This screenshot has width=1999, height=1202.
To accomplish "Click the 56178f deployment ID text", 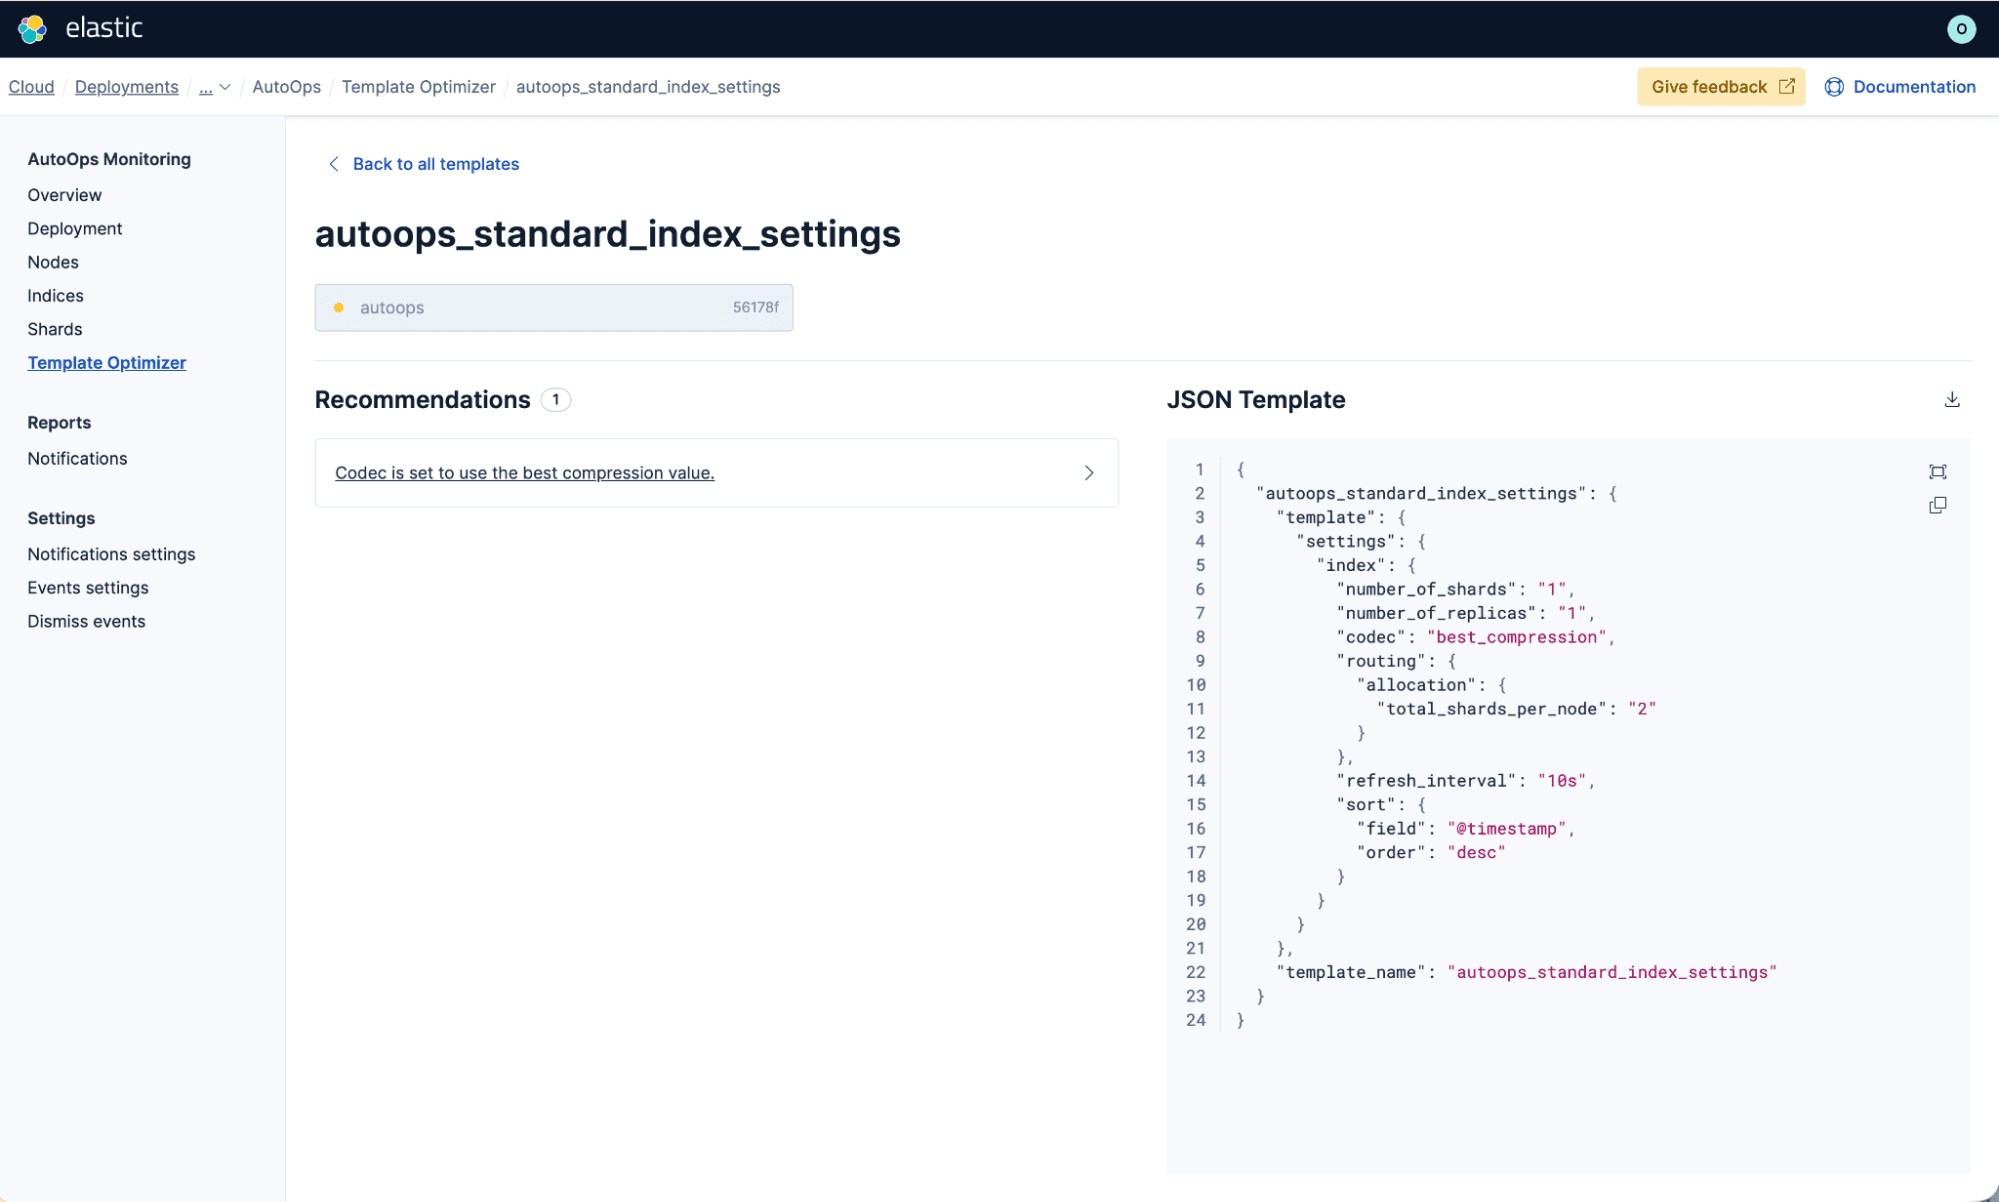I will coord(755,308).
